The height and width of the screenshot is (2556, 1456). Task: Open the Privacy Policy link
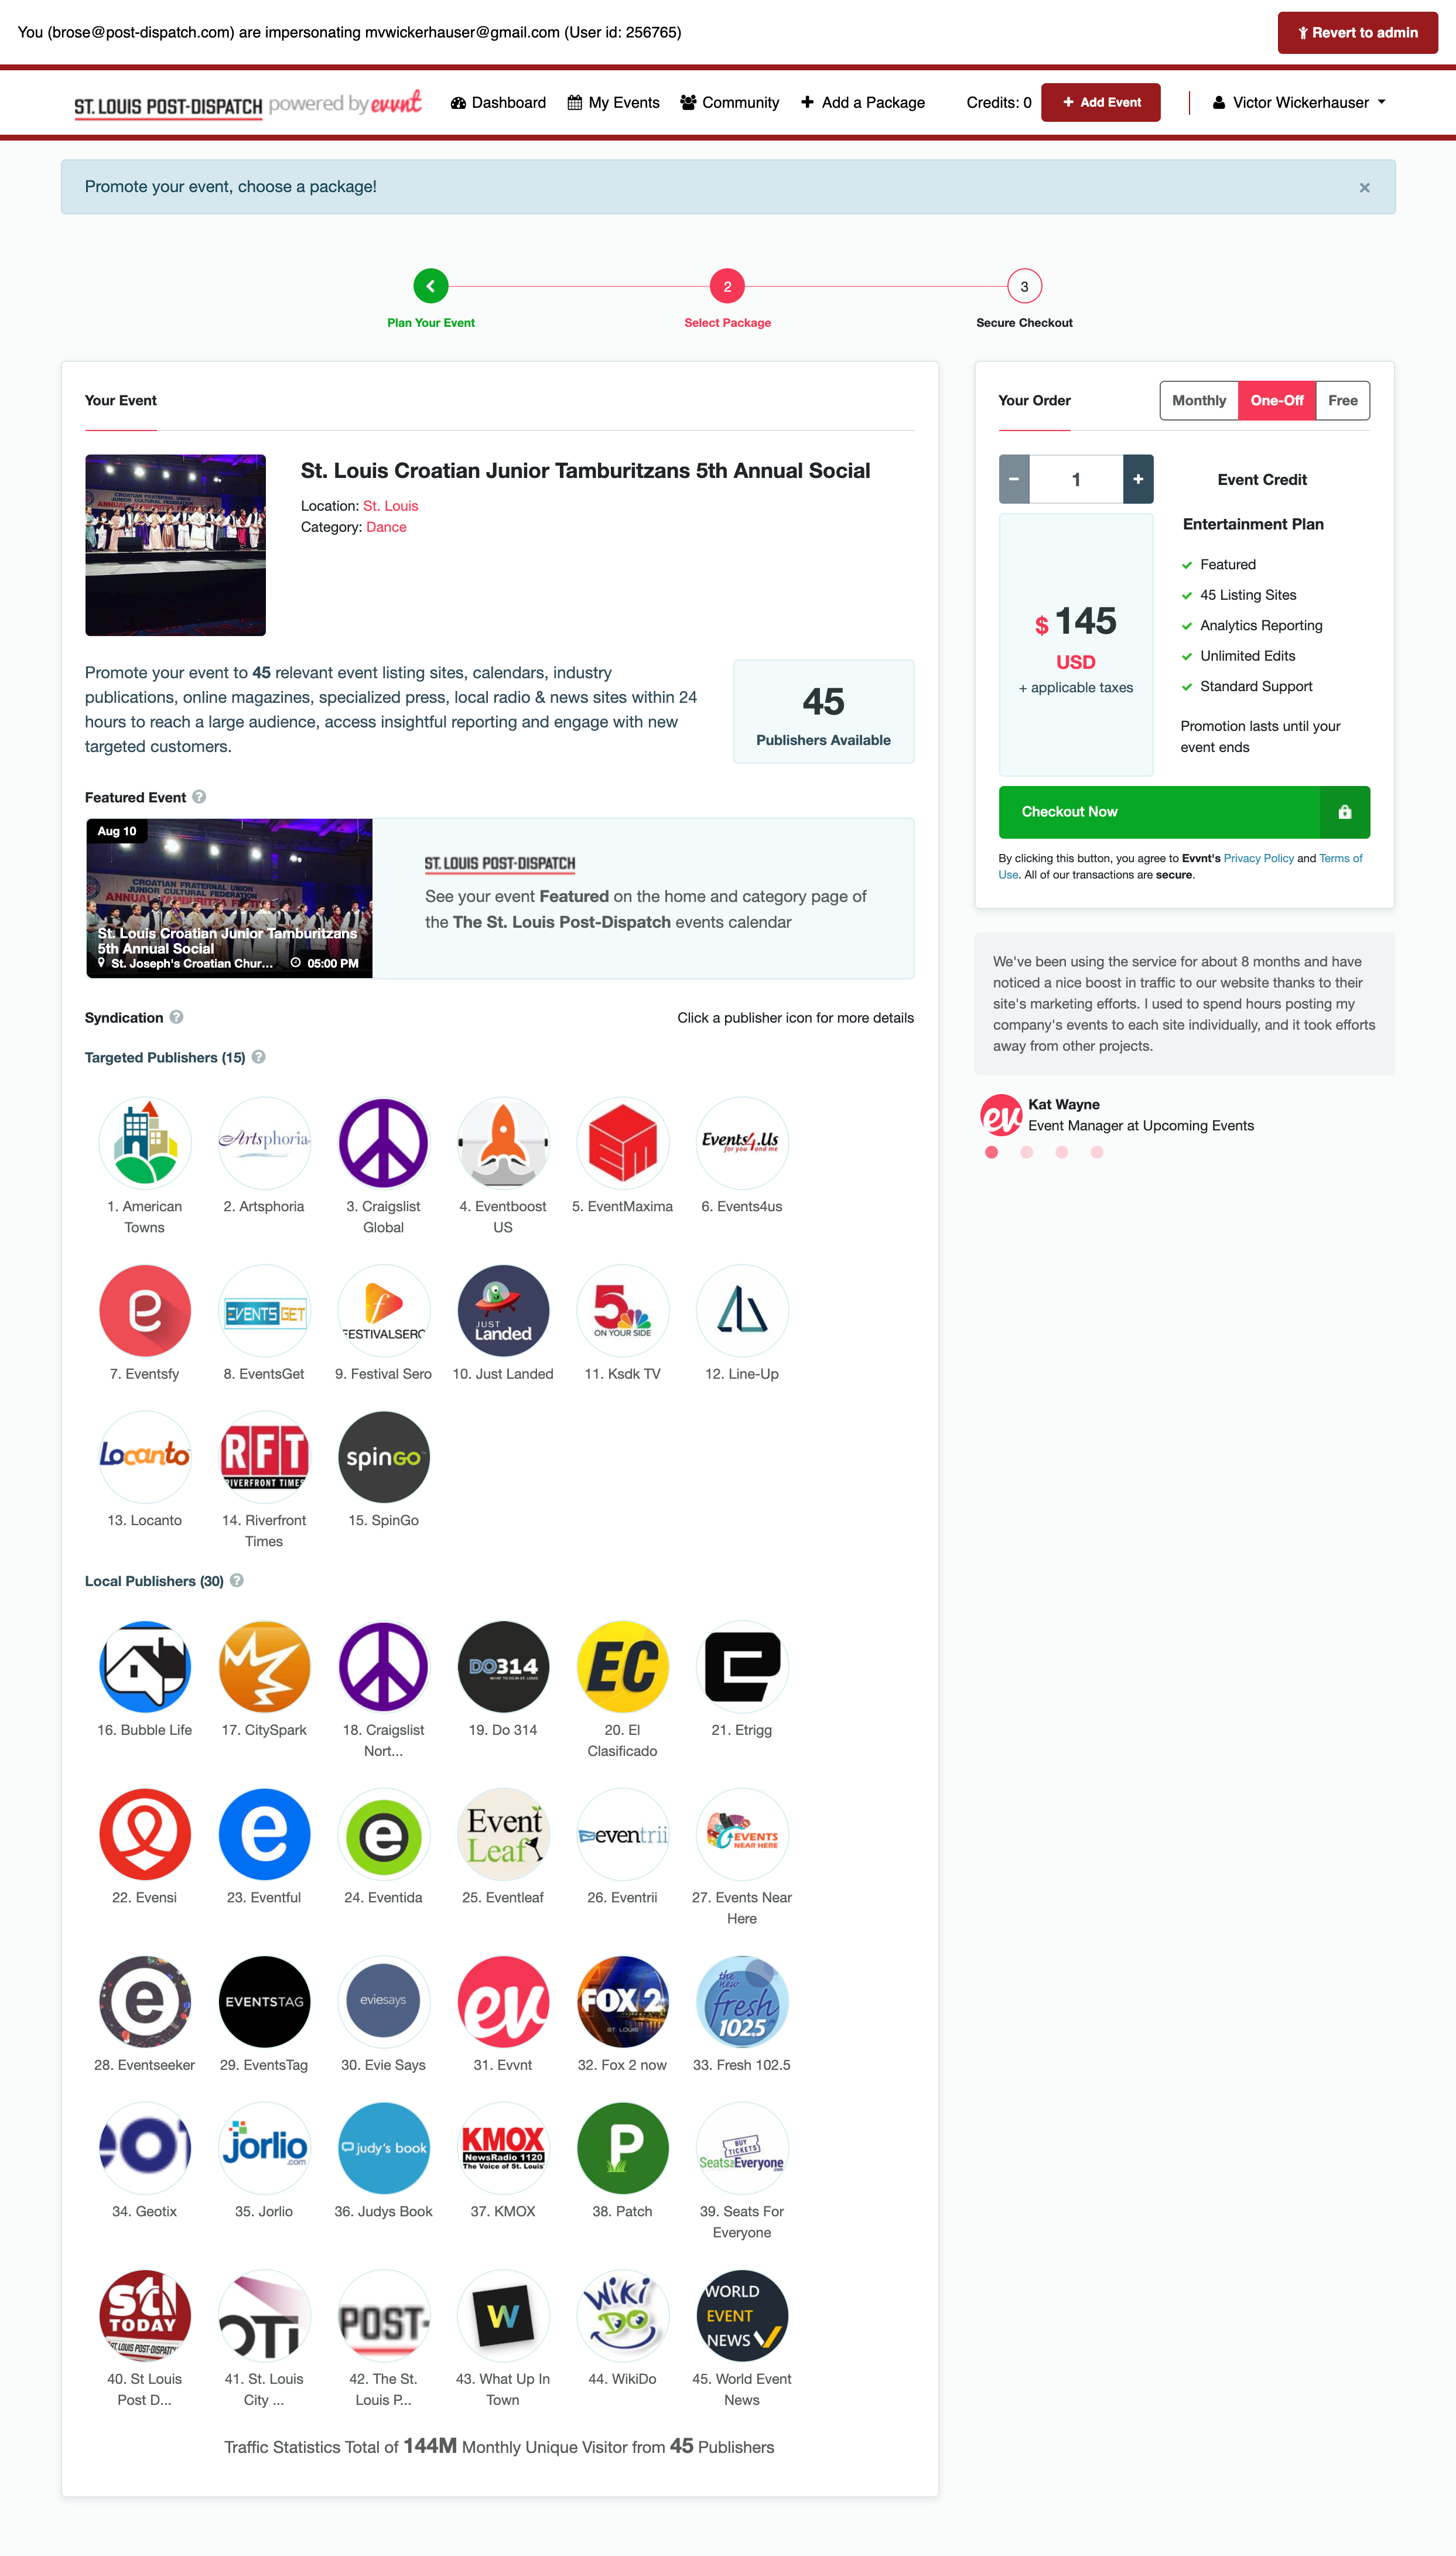(1258, 859)
